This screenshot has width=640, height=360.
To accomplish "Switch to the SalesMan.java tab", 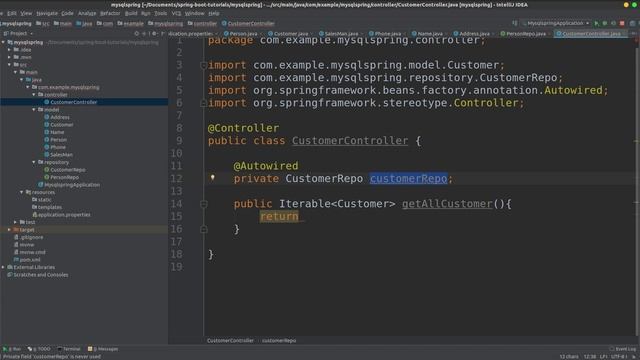I will (x=339, y=34).
